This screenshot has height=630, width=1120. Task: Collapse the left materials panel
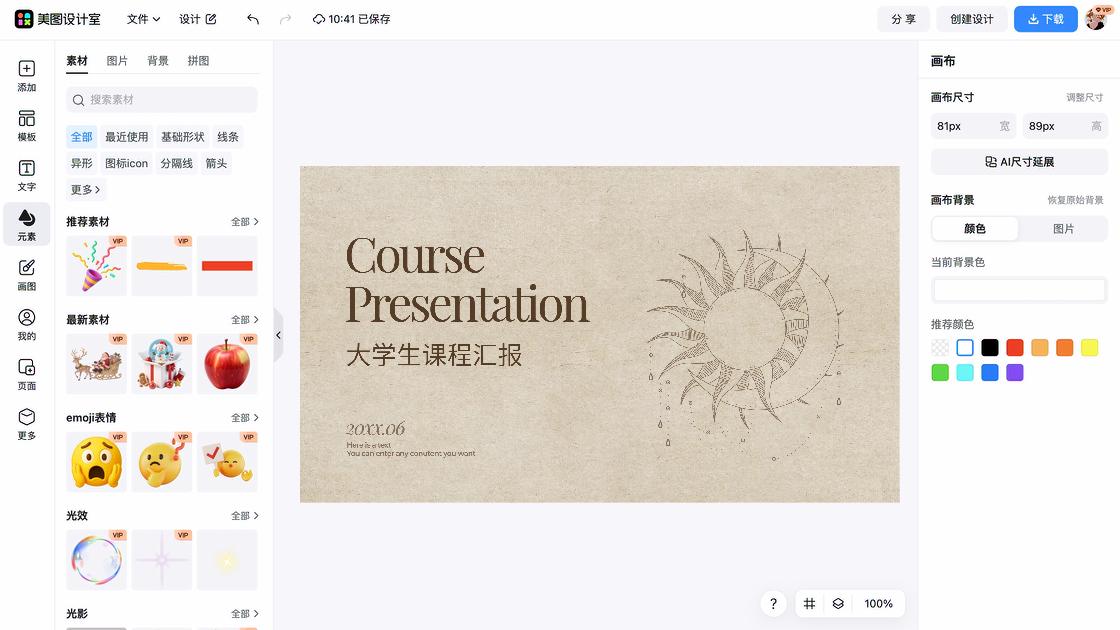point(279,335)
